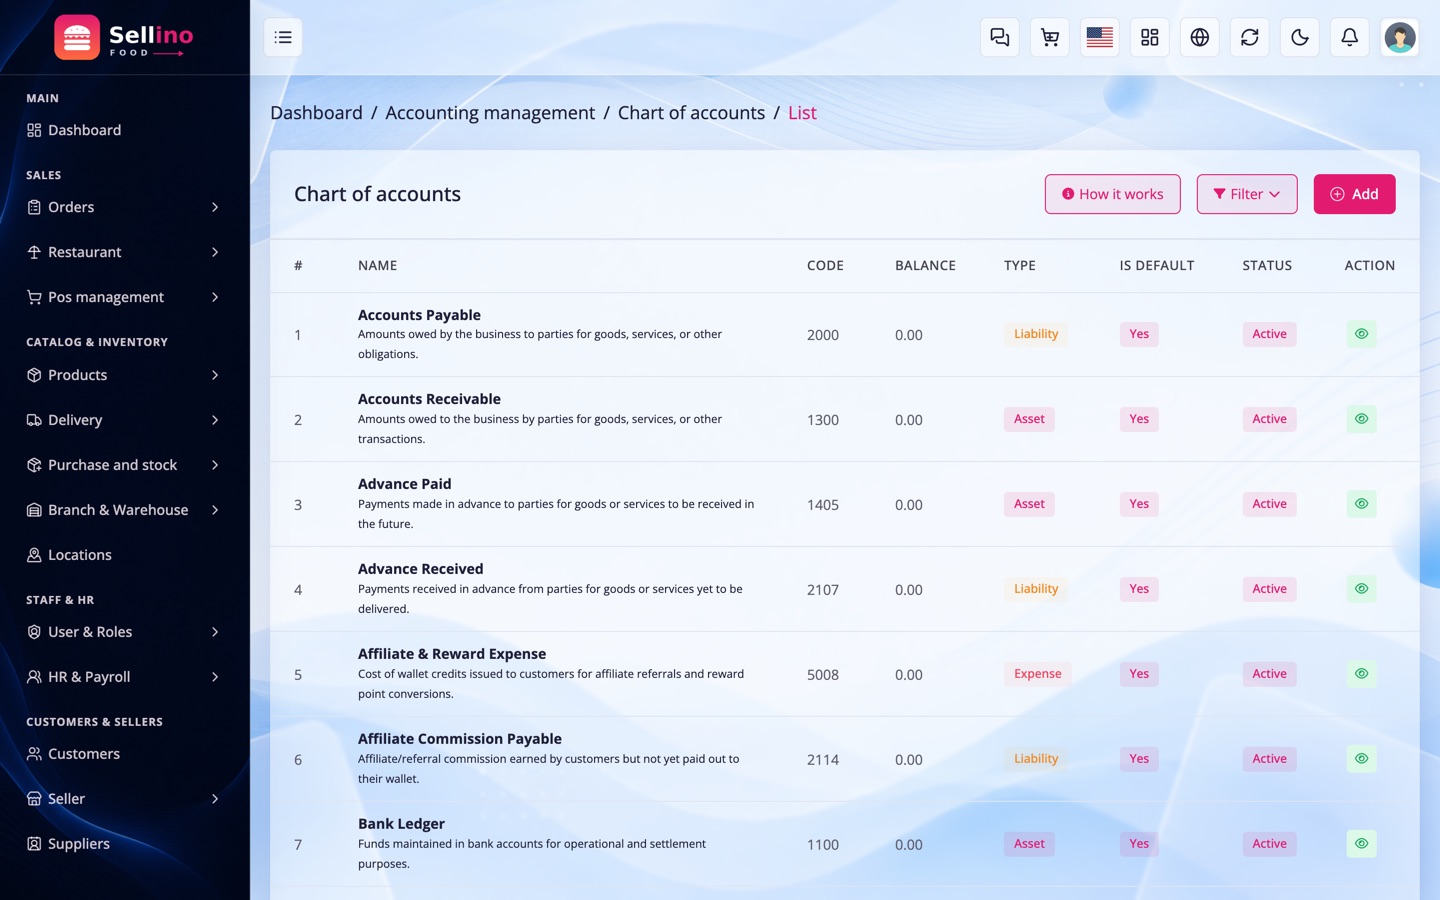Viewport: 1440px width, 900px height.
Task: Expand the Pos management menu
Action: click(x=124, y=297)
